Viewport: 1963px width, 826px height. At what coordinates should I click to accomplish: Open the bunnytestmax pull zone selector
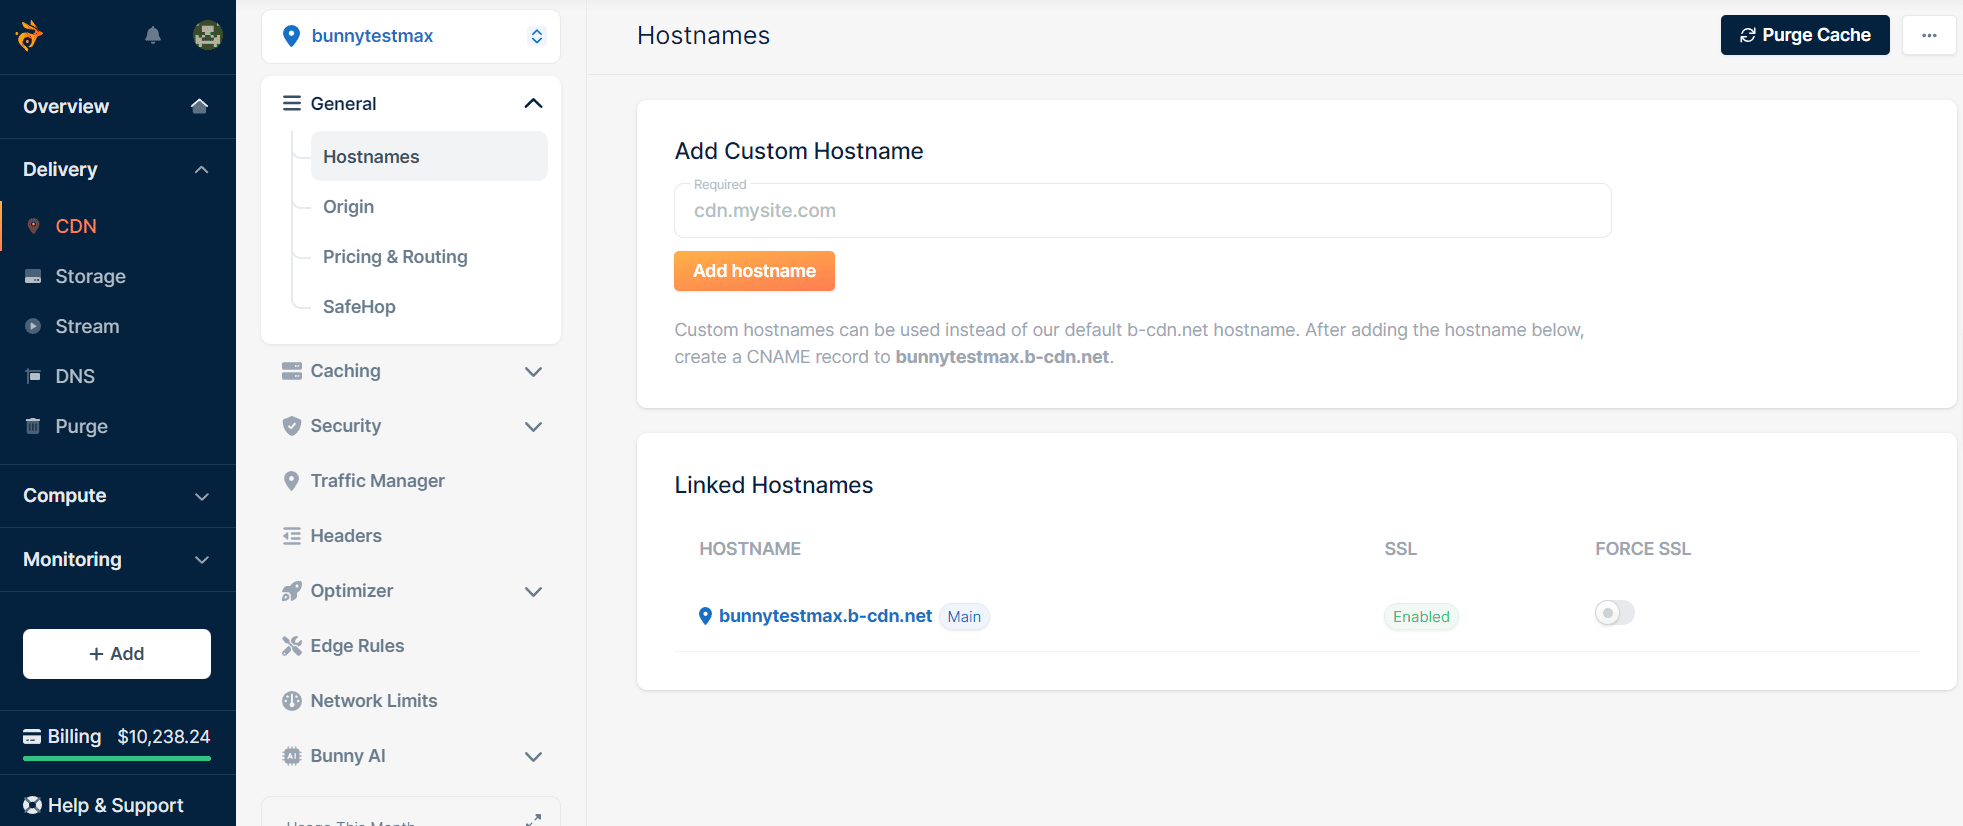point(411,36)
